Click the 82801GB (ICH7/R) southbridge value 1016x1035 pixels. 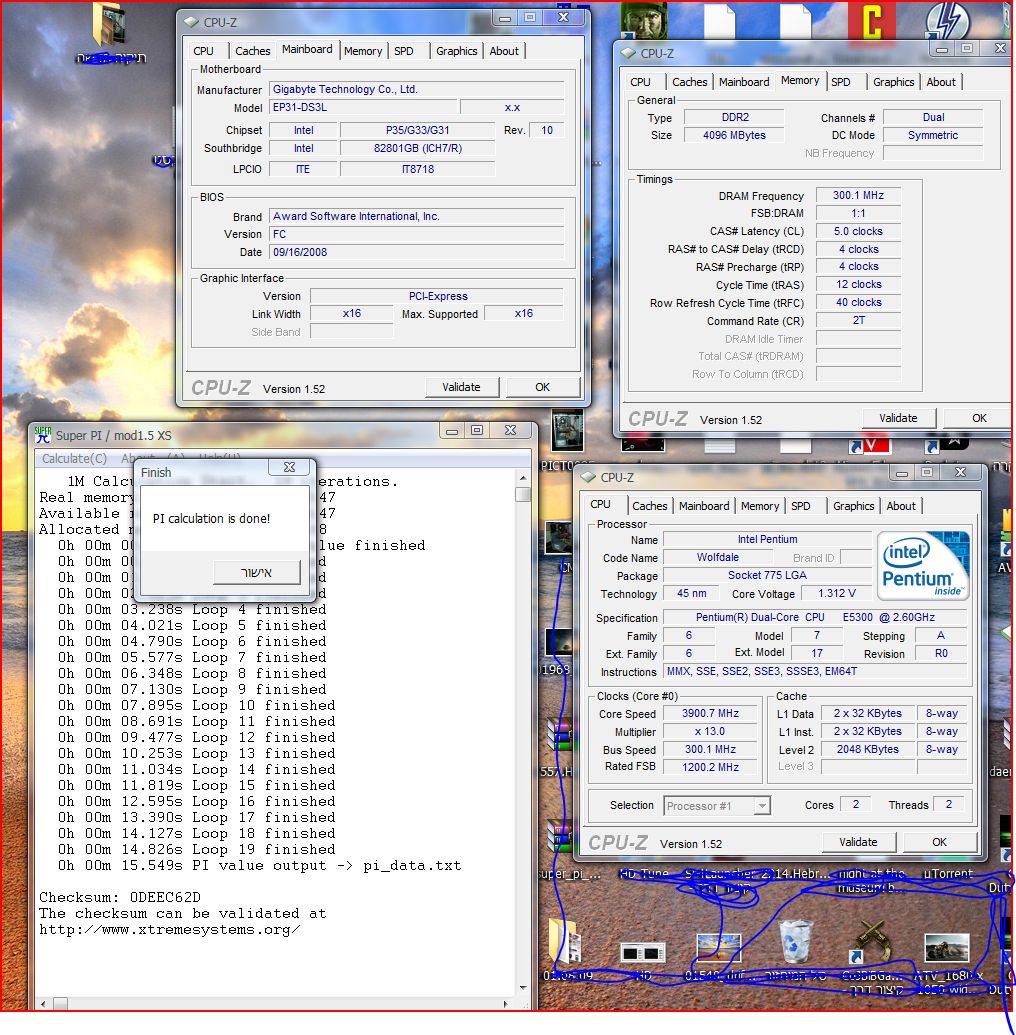pyautogui.click(x=417, y=148)
